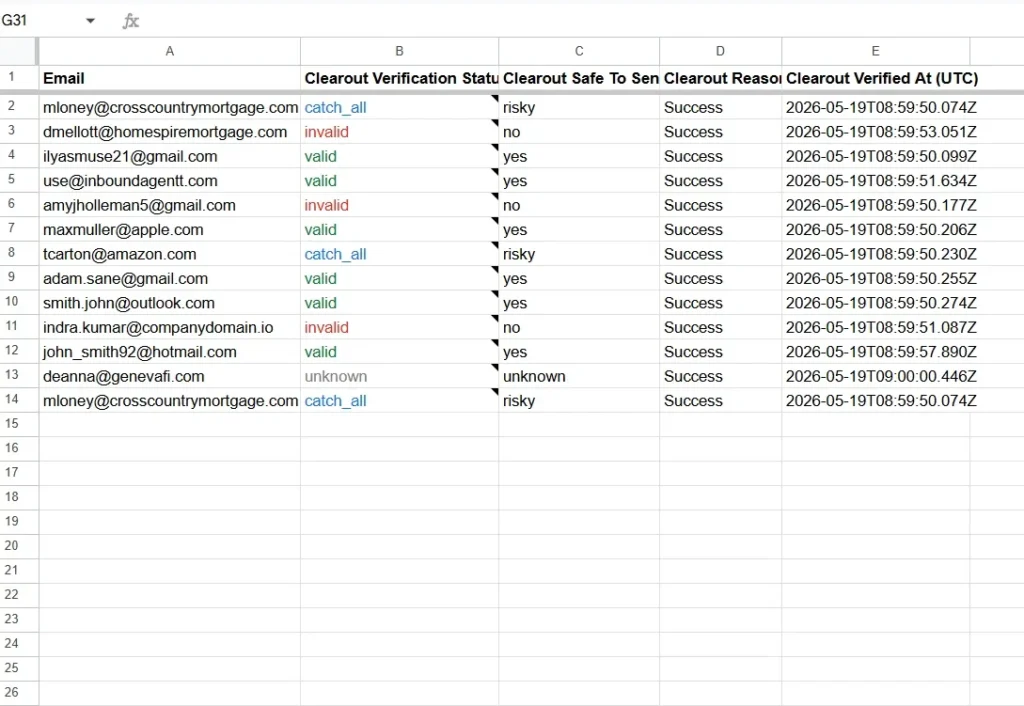The height and width of the screenshot is (706, 1024).
Task: Click the grey 'unknown' status in column B
Action: click(336, 376)
